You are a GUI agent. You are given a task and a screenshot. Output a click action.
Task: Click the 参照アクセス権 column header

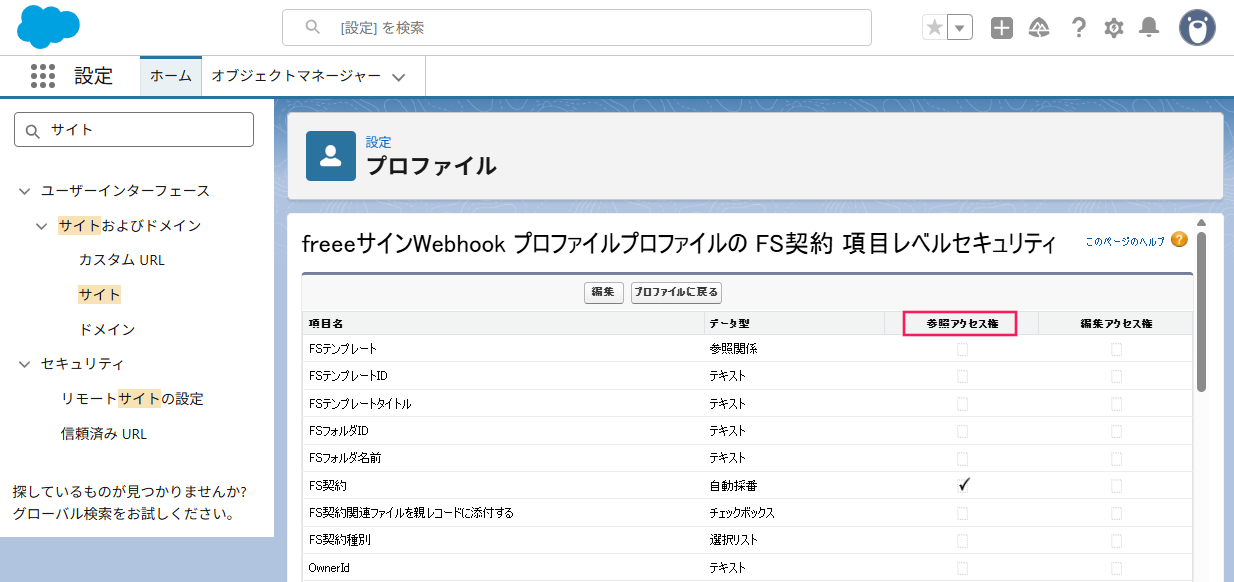[x=962, y=323]
